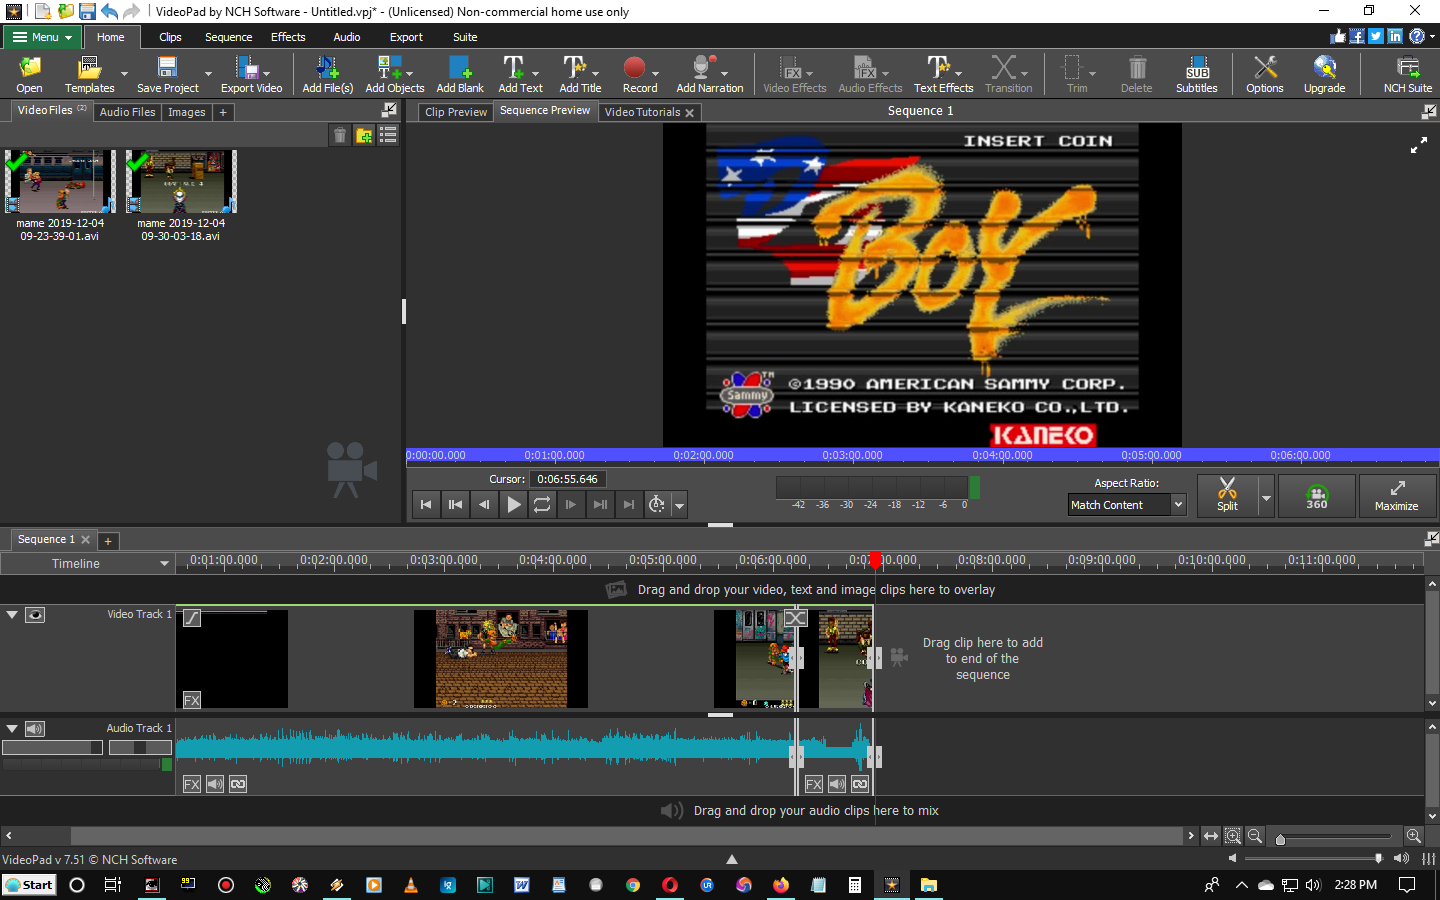Open FX on first video track clip
The height and width of the screenshot is (900, 1440).
point(192,700)
